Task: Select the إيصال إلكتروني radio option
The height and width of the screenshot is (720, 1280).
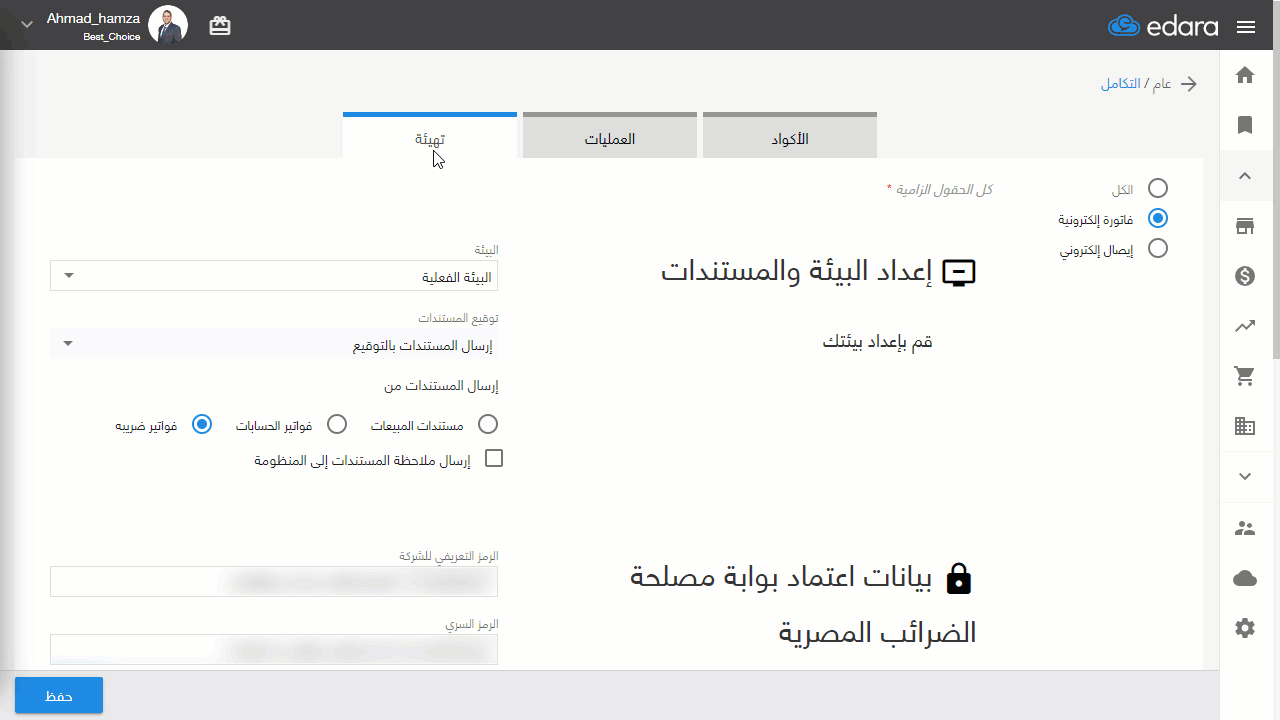Action: click(1158, 248)
